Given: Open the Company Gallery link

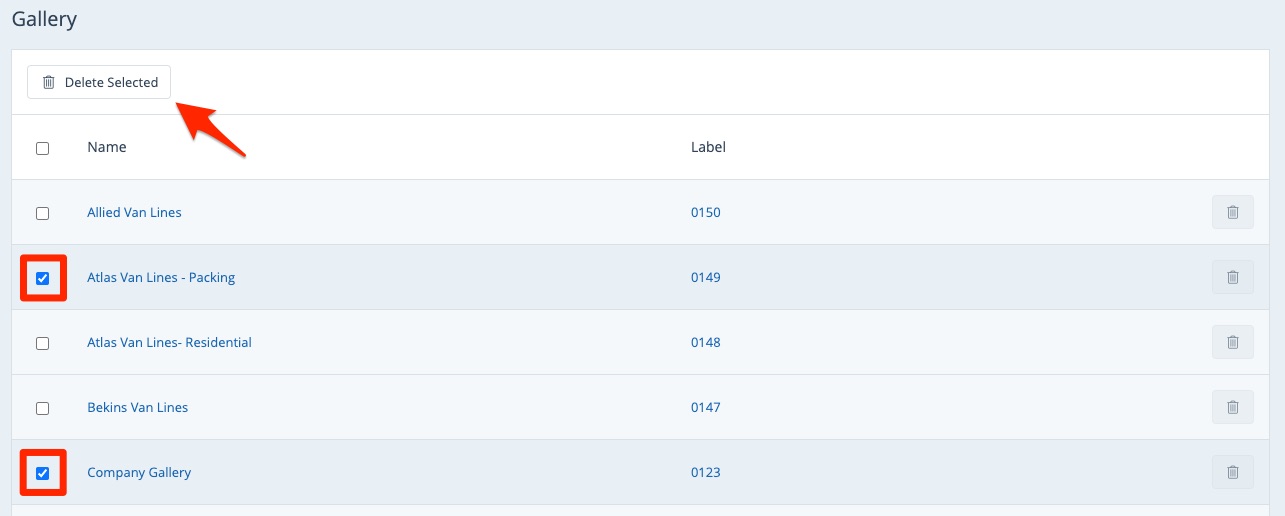Looking at the screenshot, I should 139,473.
